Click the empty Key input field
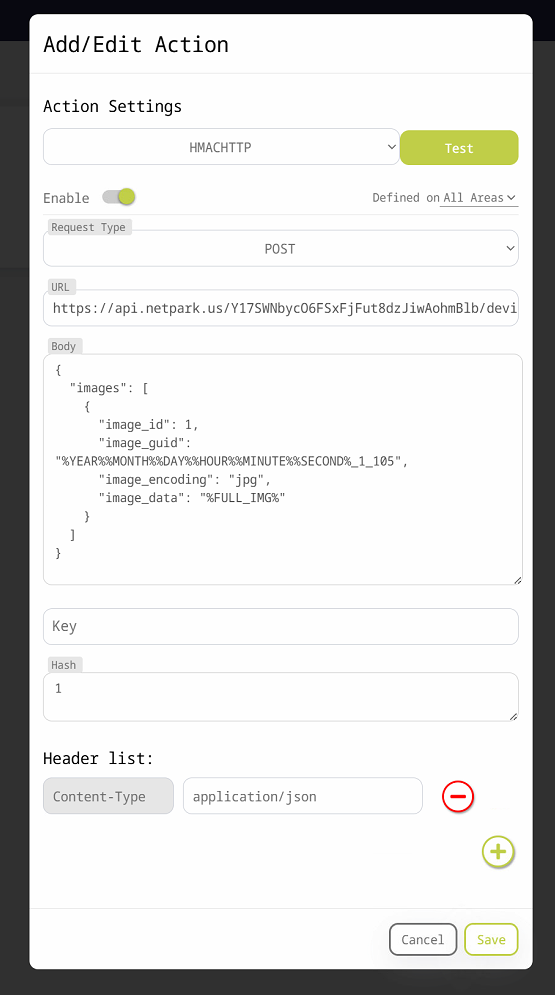Viewport: 555px width, 995px height. (280, 626)
